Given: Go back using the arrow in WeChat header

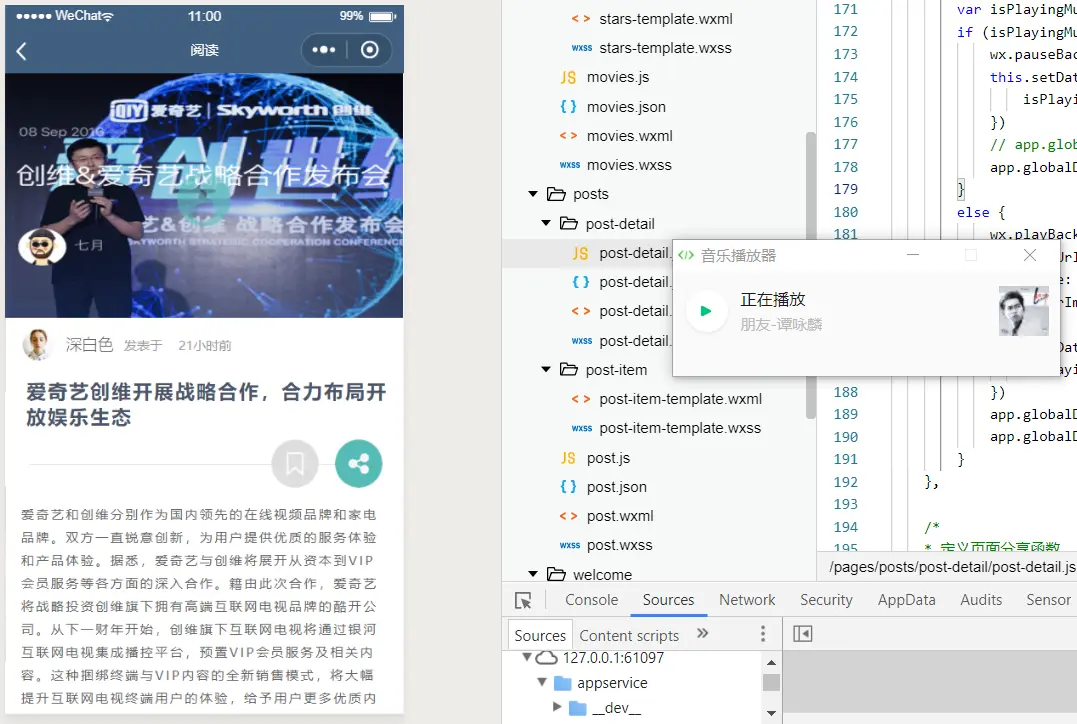Looking at the screenshot, I should [21, 51].
